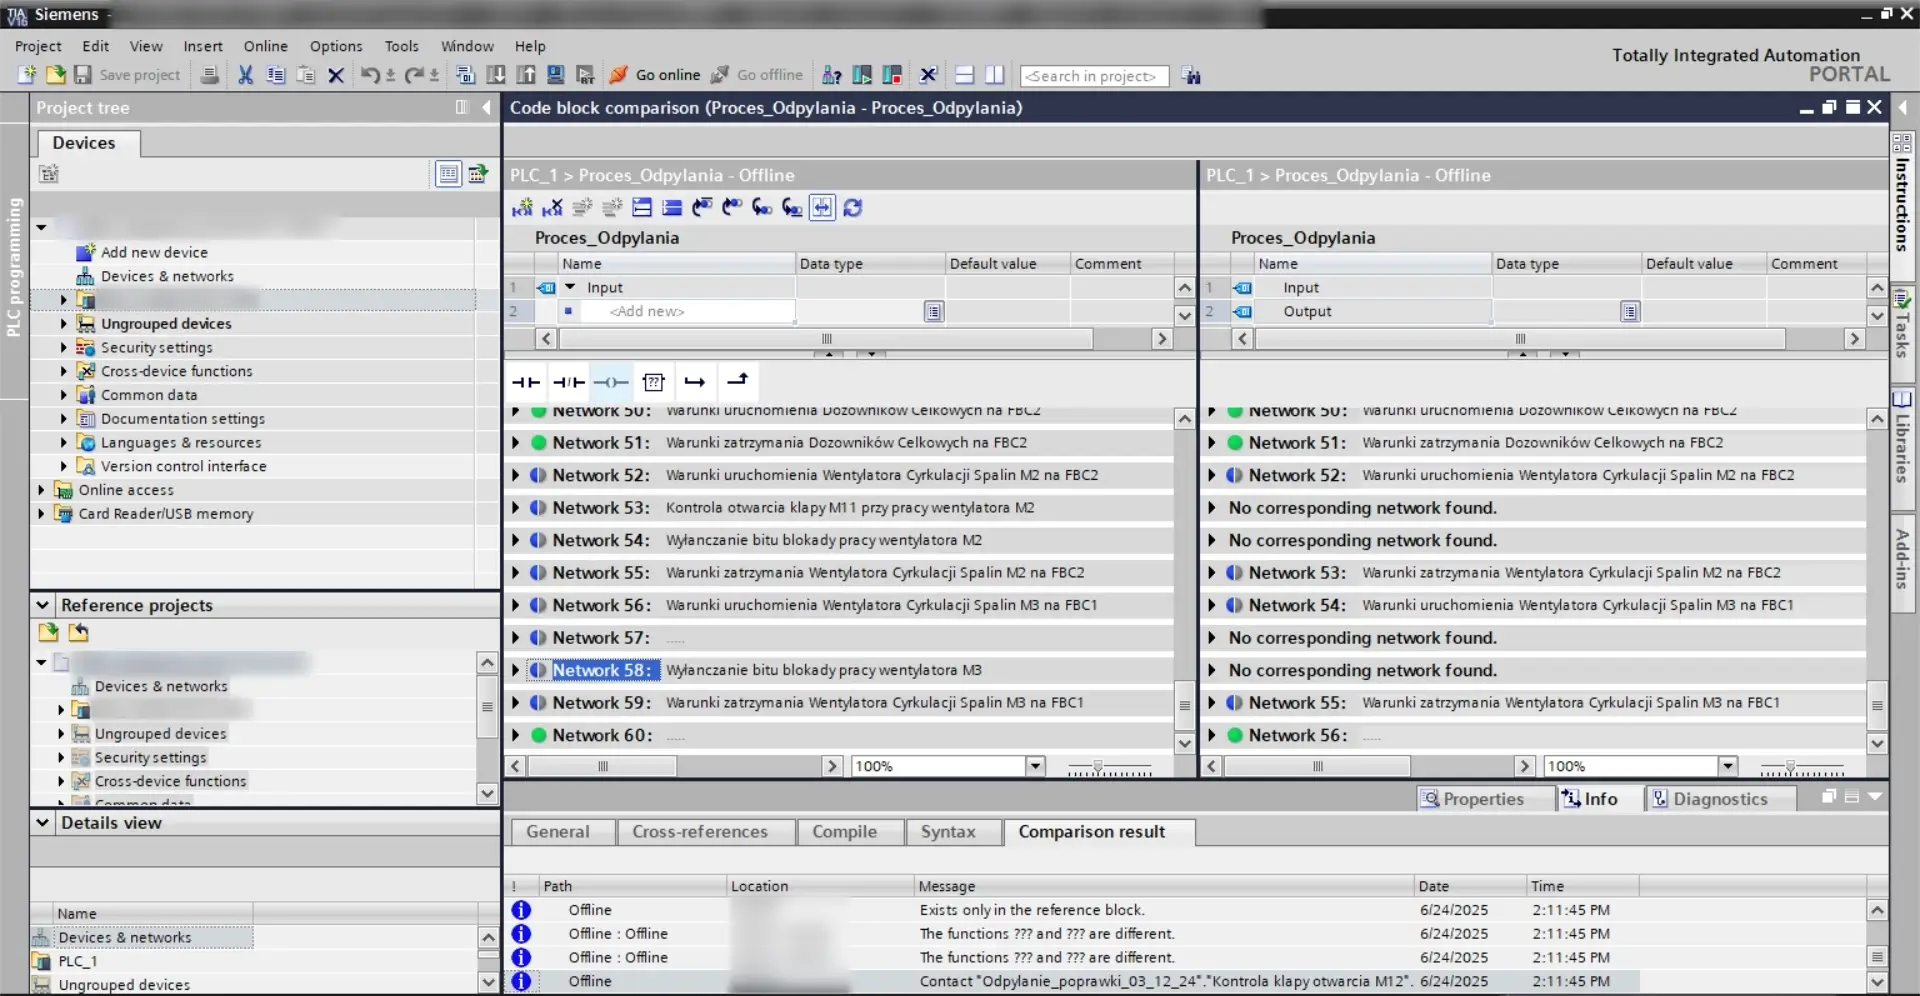Click the Save project icon
Viewport: 1920px width, 996px height.
tap(83, 75)
